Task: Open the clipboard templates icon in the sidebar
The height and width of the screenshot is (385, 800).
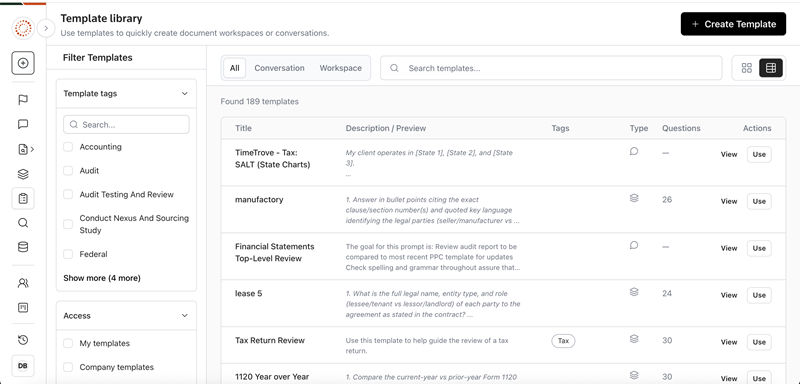Action: click(23, 198)
